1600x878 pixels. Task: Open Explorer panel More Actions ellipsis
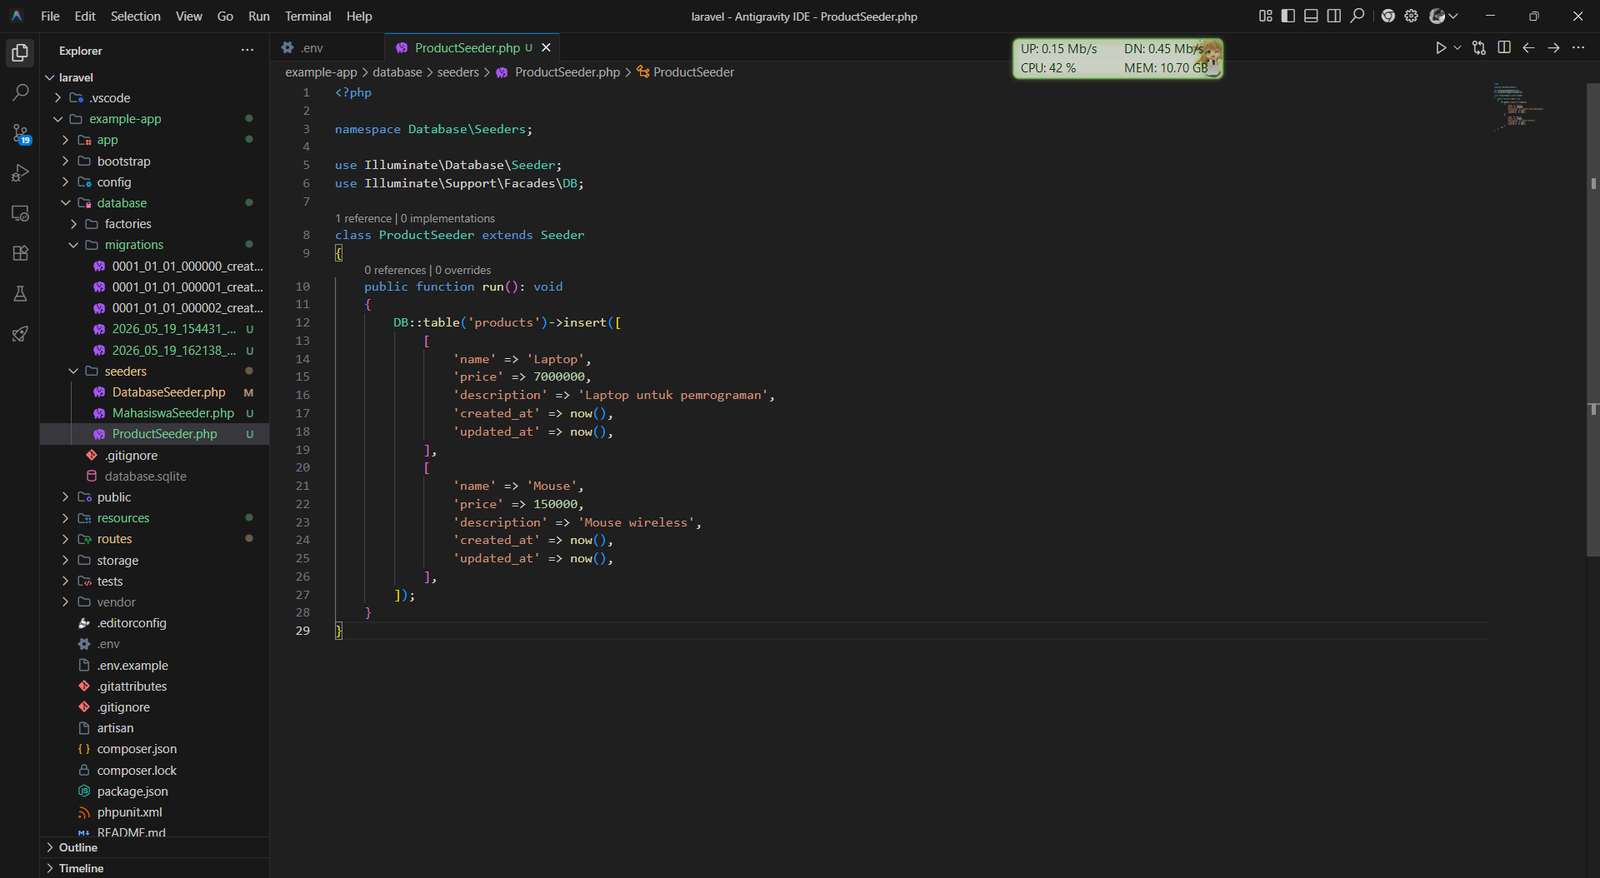[247, 50]
